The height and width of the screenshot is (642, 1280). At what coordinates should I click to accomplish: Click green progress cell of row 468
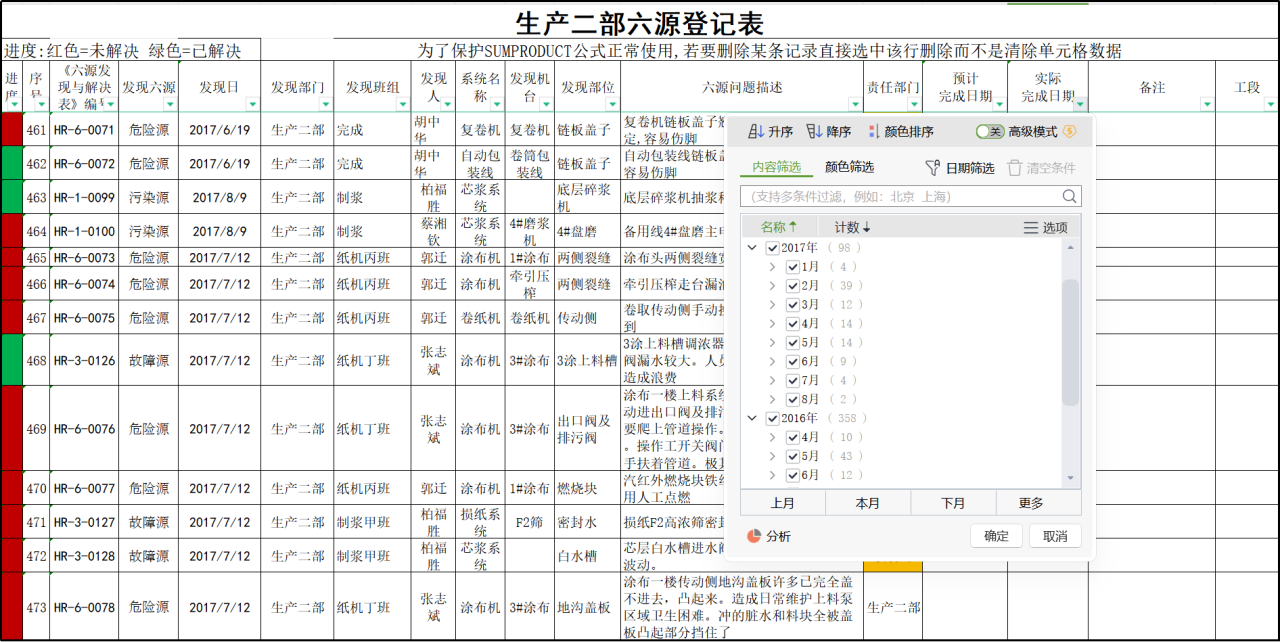pyautogui.click(x=12, y=360)
